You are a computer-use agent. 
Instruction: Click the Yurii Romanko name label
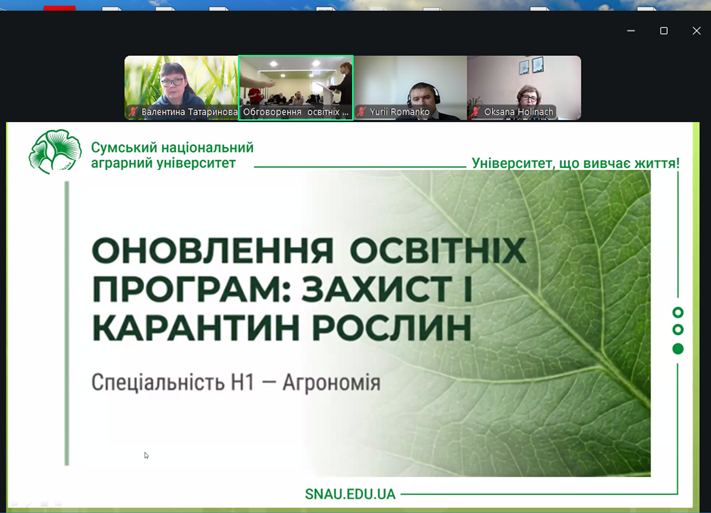pos(399,113)
